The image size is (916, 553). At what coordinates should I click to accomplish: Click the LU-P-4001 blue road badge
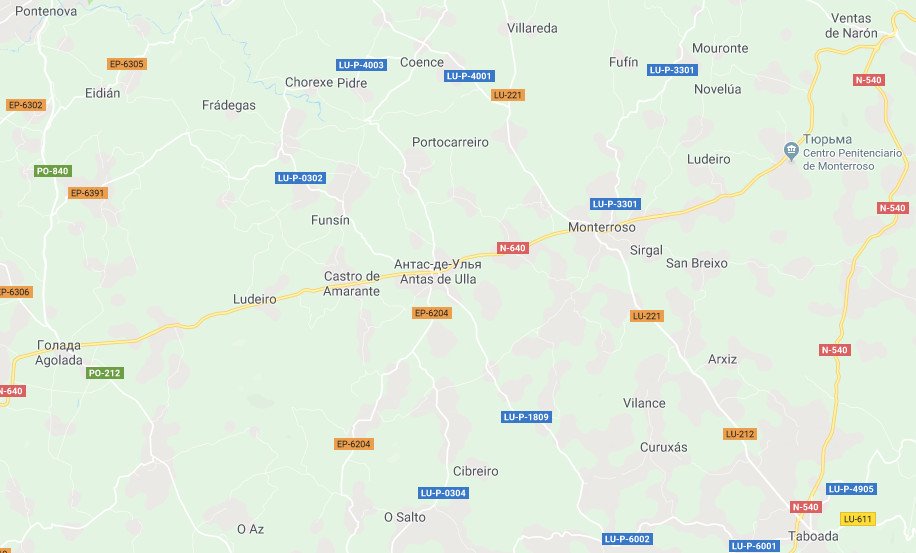click(x=469, y=76)
